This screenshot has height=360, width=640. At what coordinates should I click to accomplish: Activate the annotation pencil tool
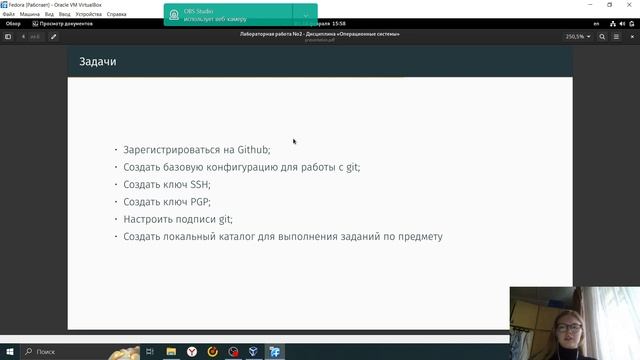[53, 37]
